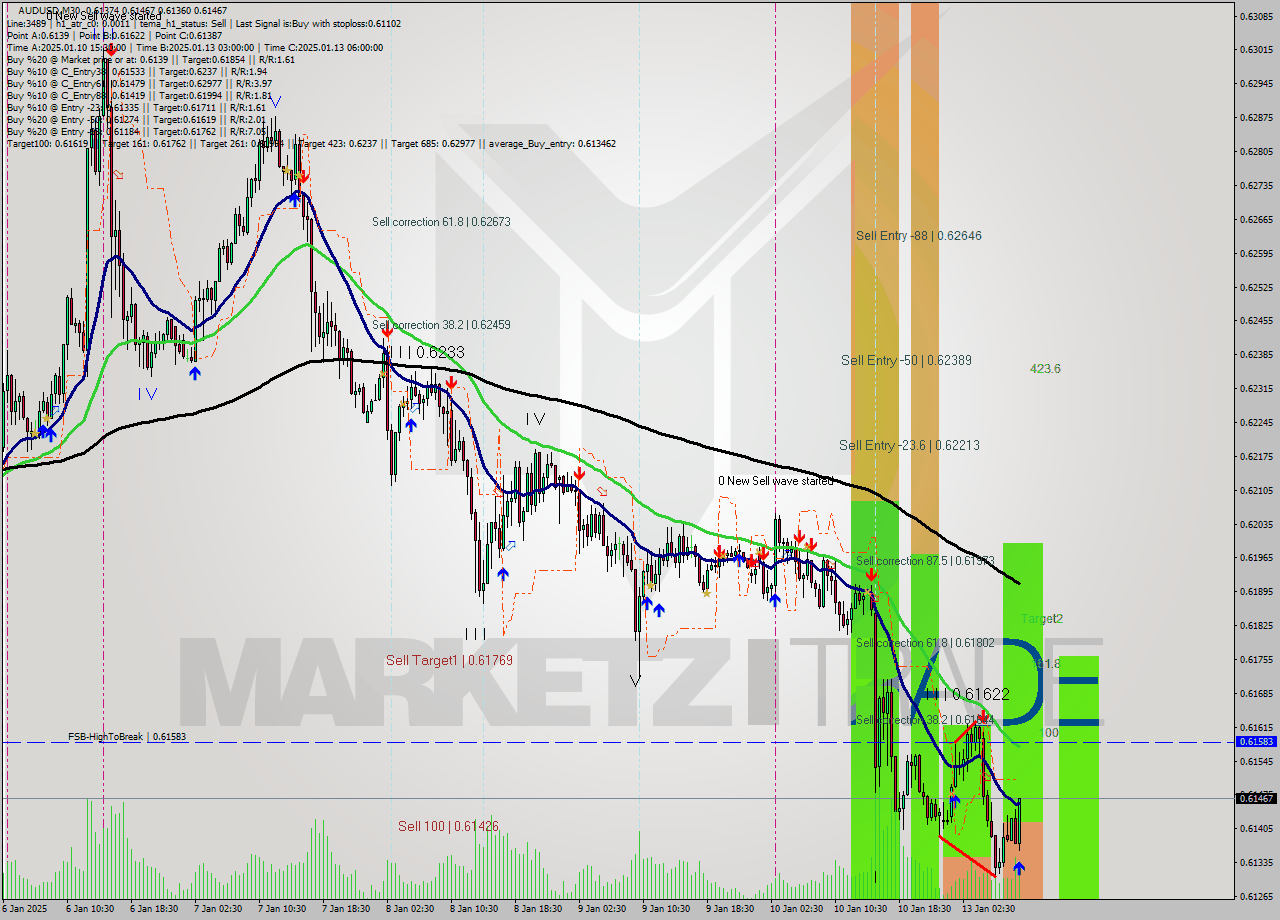Click the 'Sell correction 38.2 | 0.62459' label

click(x=441, y=325)
